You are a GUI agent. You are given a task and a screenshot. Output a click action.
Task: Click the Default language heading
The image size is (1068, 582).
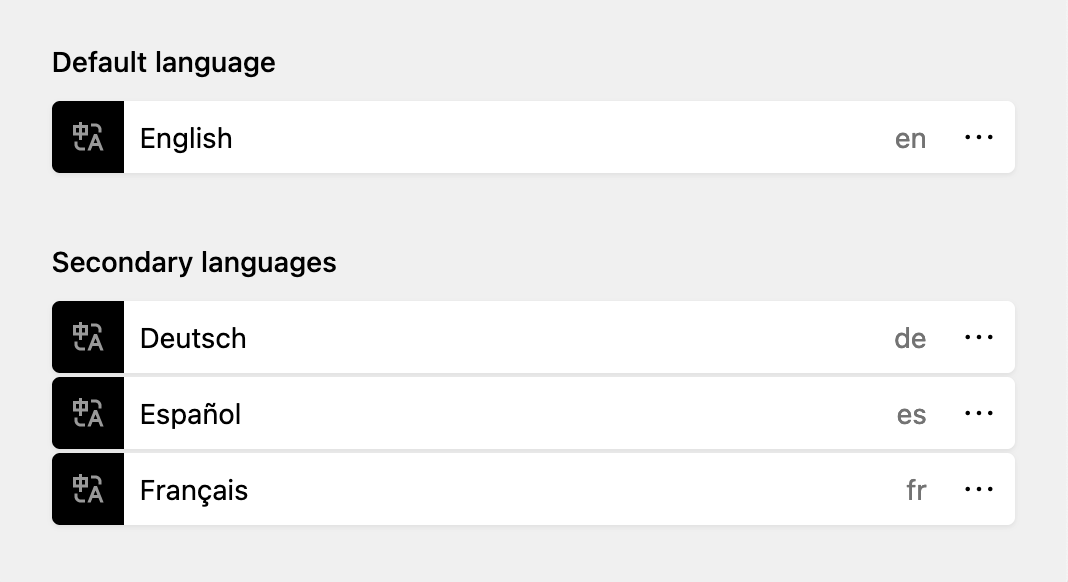[x=163, y=63]
